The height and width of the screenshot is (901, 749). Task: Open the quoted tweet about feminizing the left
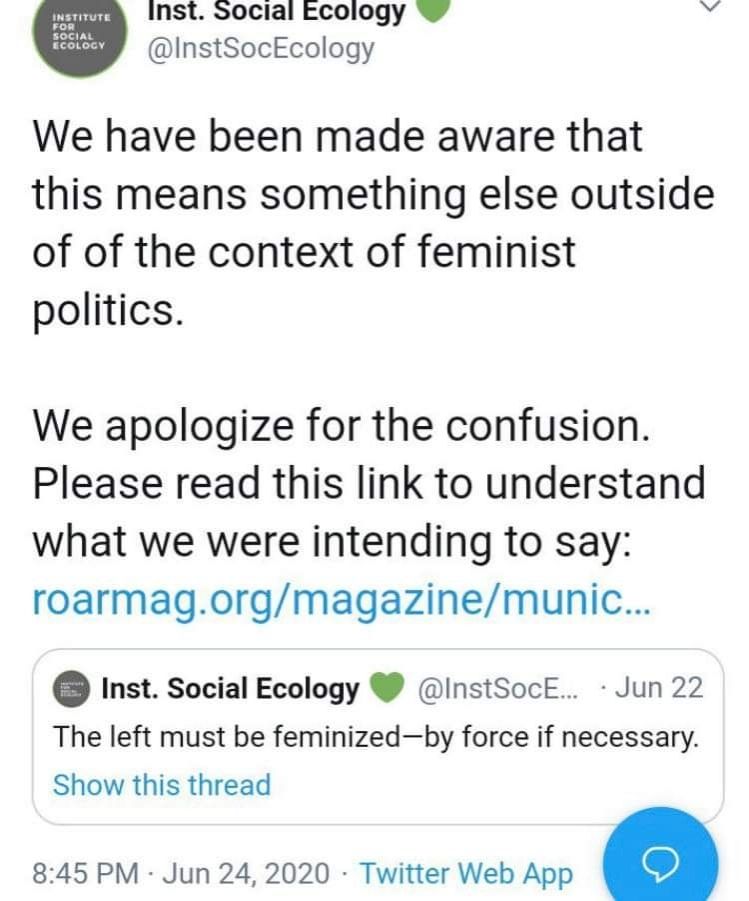click(x=375, y=739)
